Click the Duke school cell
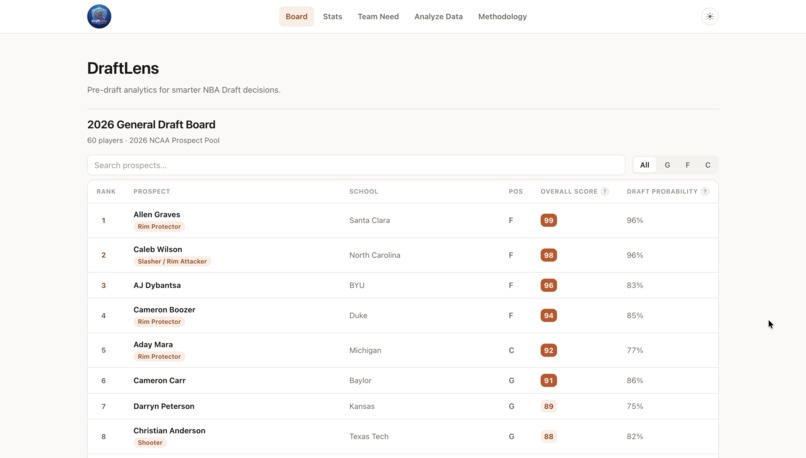Screen dimensions: 806x458 pyautogui.click(x=358, y=316)
